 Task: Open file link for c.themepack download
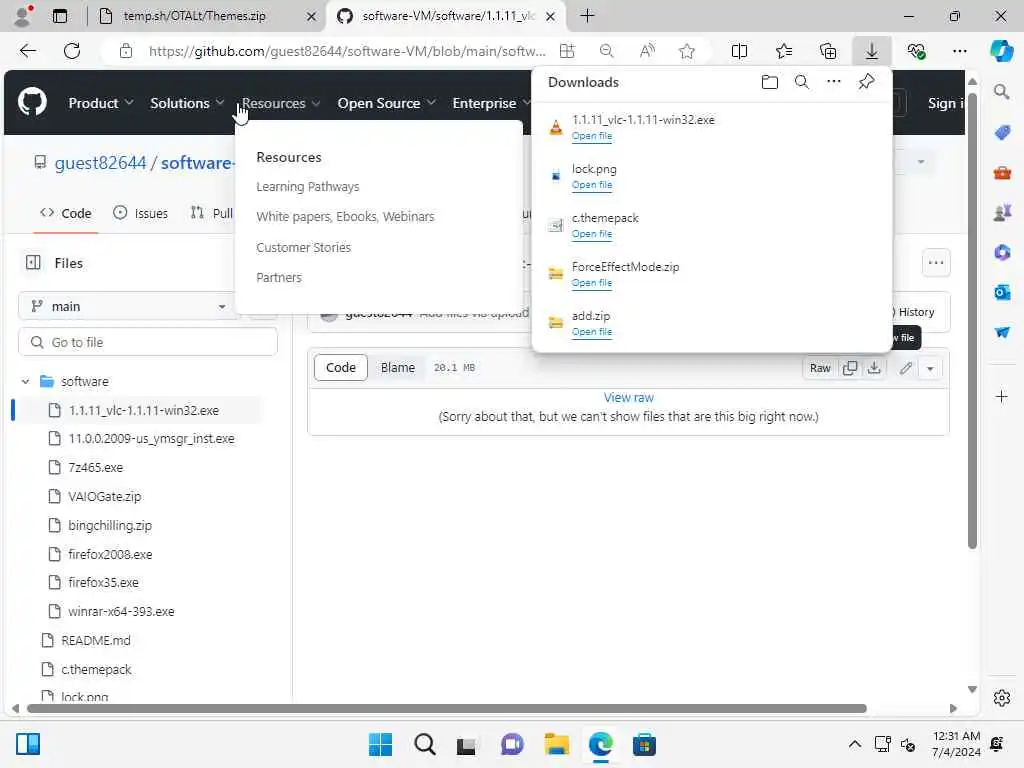click(592, 234)
